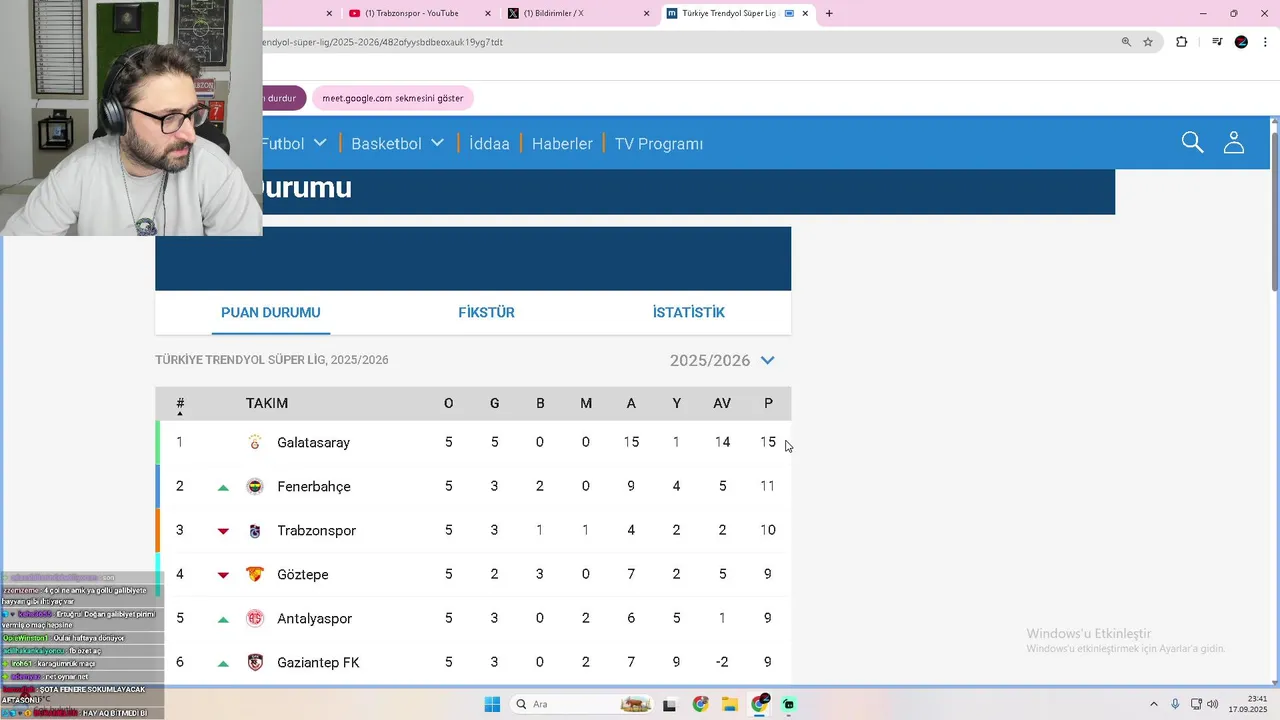1280x720 pixels.
Task: Click the red down arrow beside Trabzonspor
Action: pyautogui.click(x=223, y=531)
